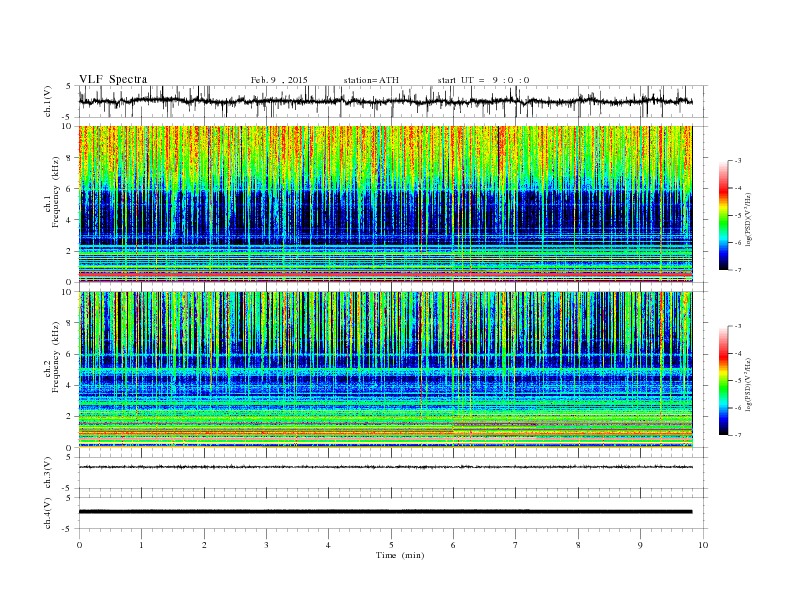
Task: Click the "-5" label on ch.2 color bar
Action: point(738,381)
